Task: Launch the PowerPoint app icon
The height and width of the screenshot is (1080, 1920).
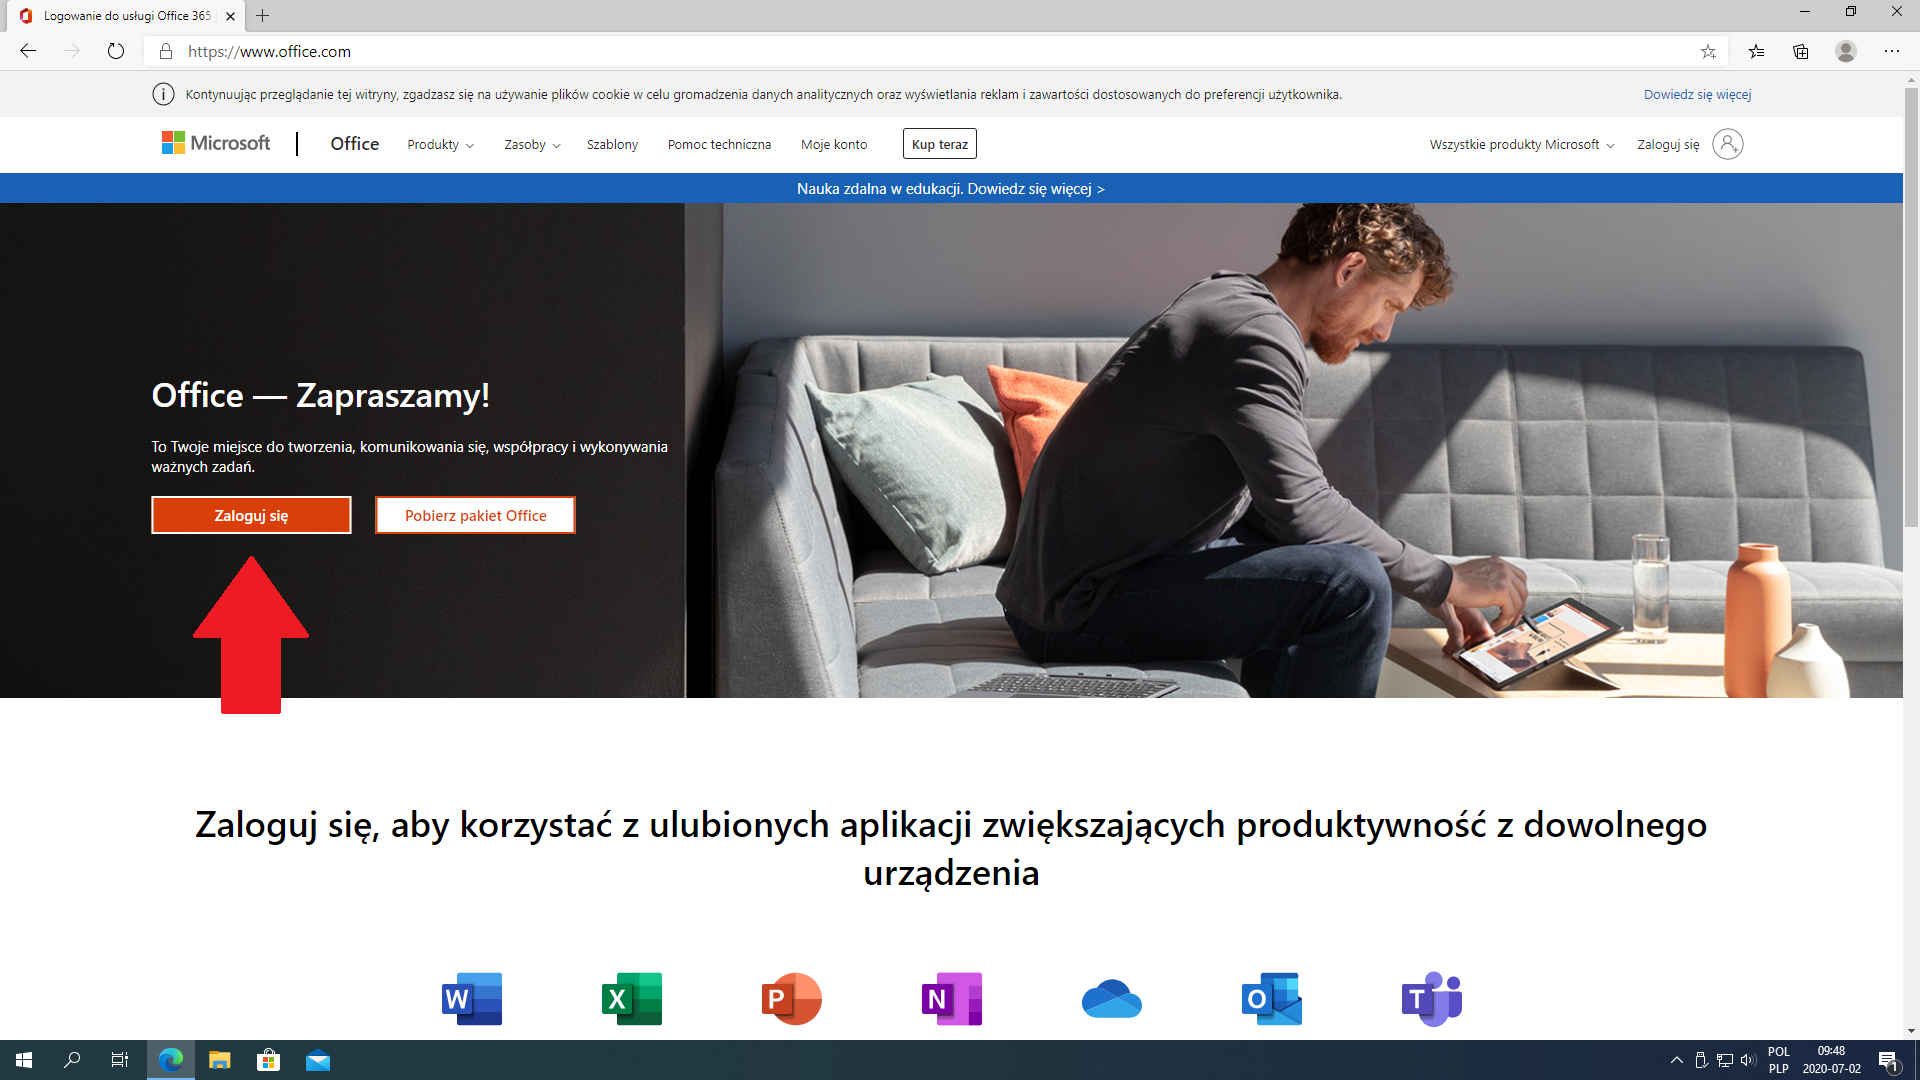Action: point(791,998)
